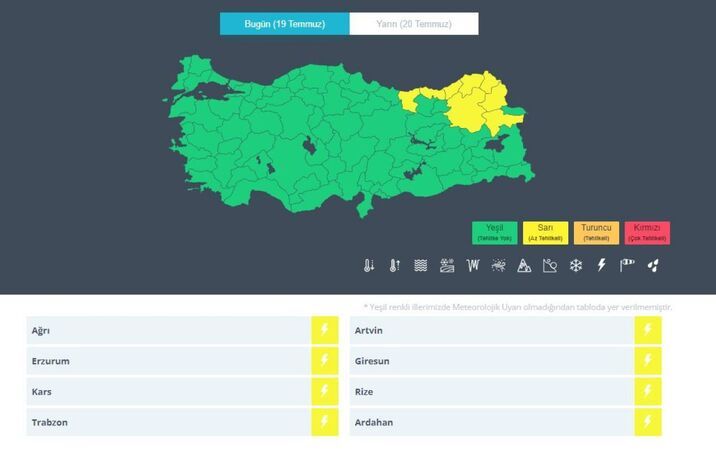
Task: Switch to Bugün (19 Temmuz) tab
Action: pos(285,23)
